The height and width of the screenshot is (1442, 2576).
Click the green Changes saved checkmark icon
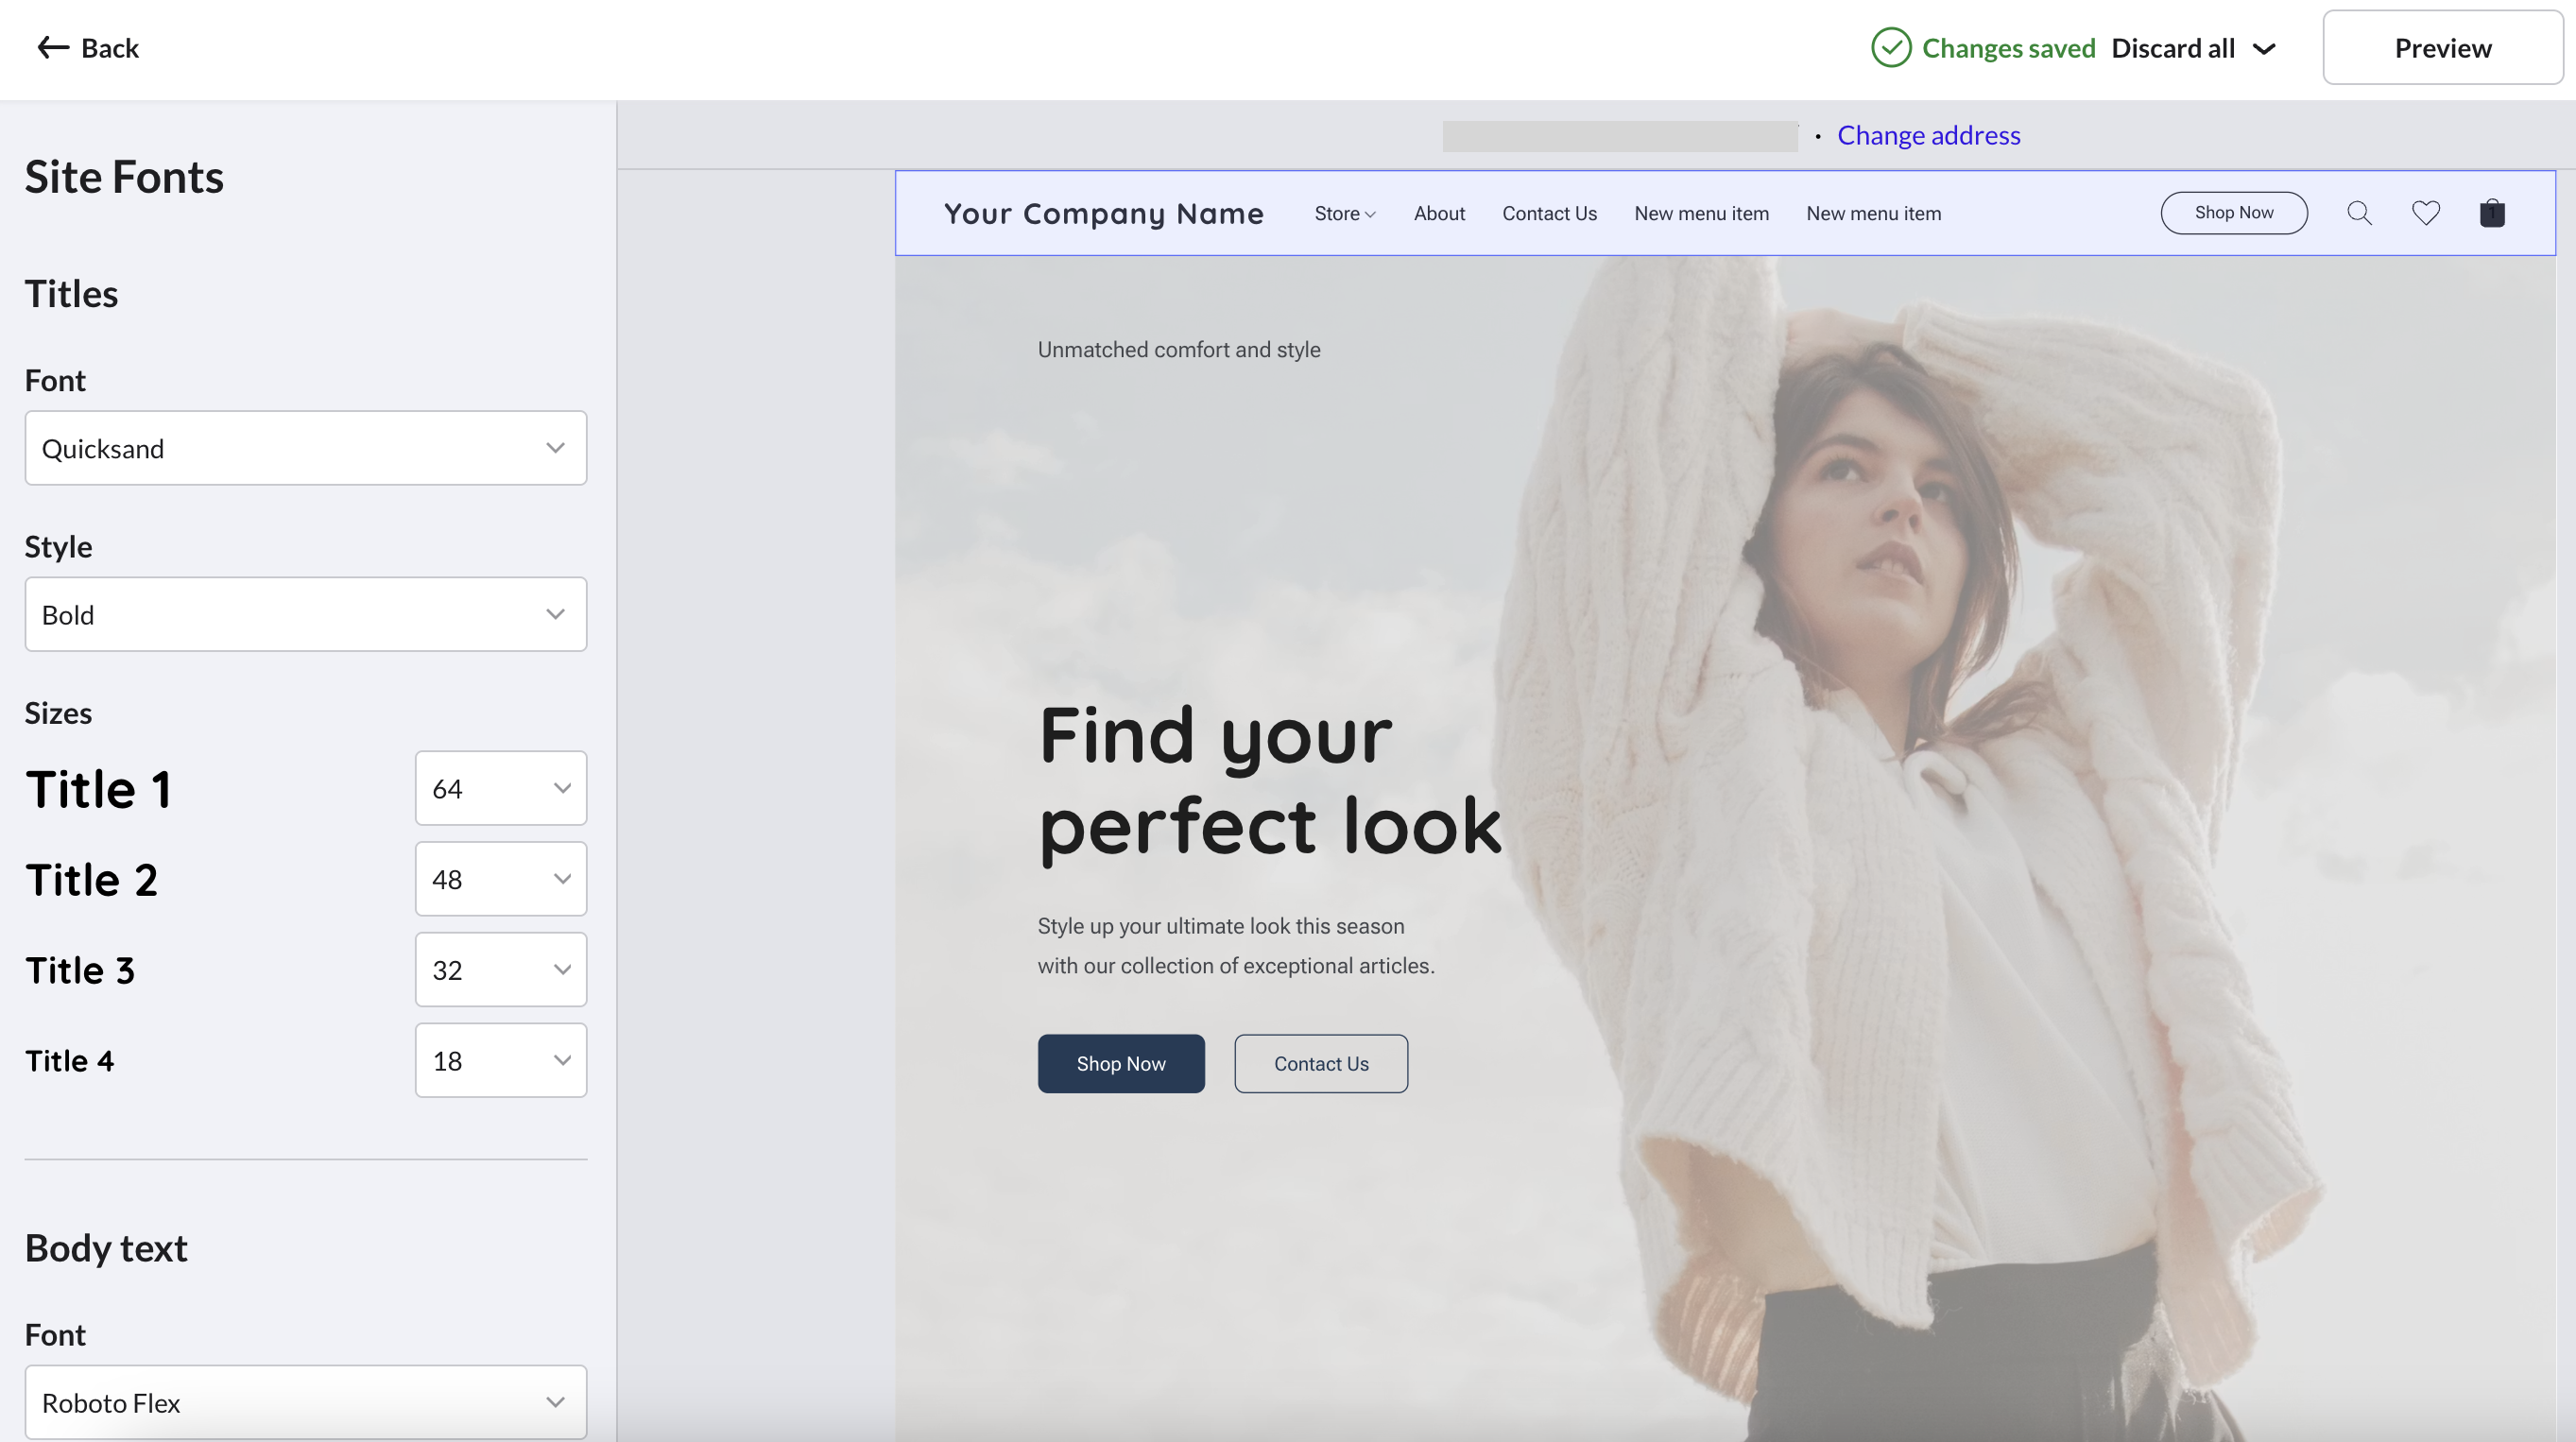1891,47
